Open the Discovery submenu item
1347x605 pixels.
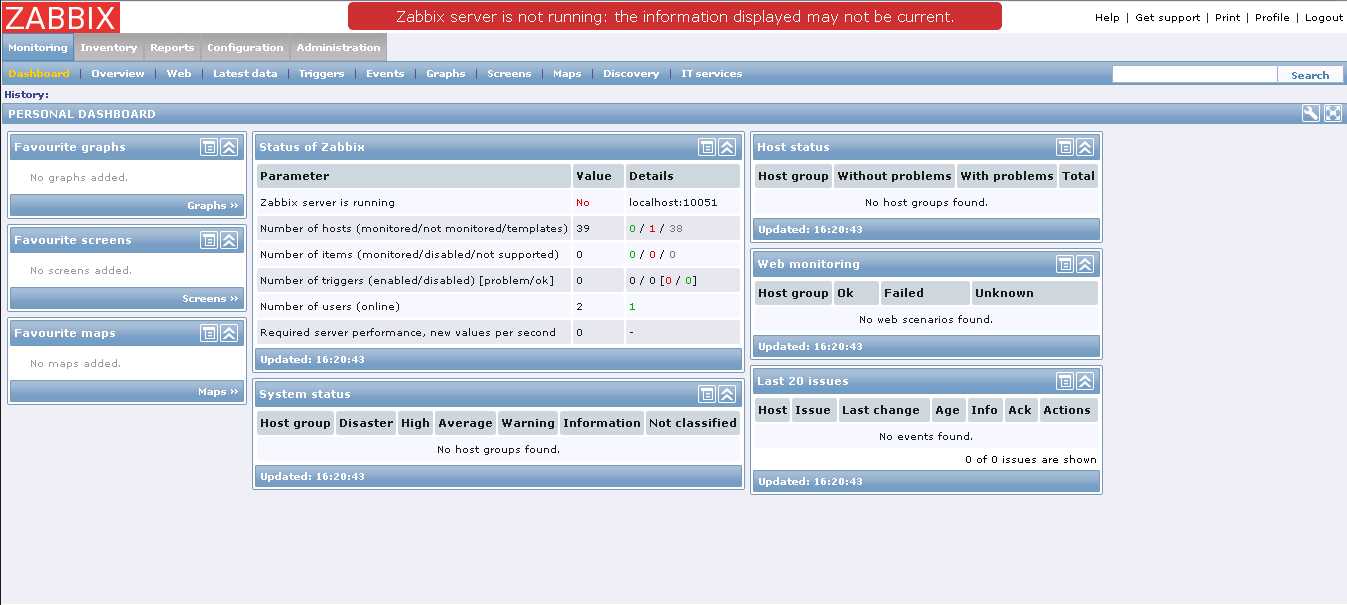631,74
